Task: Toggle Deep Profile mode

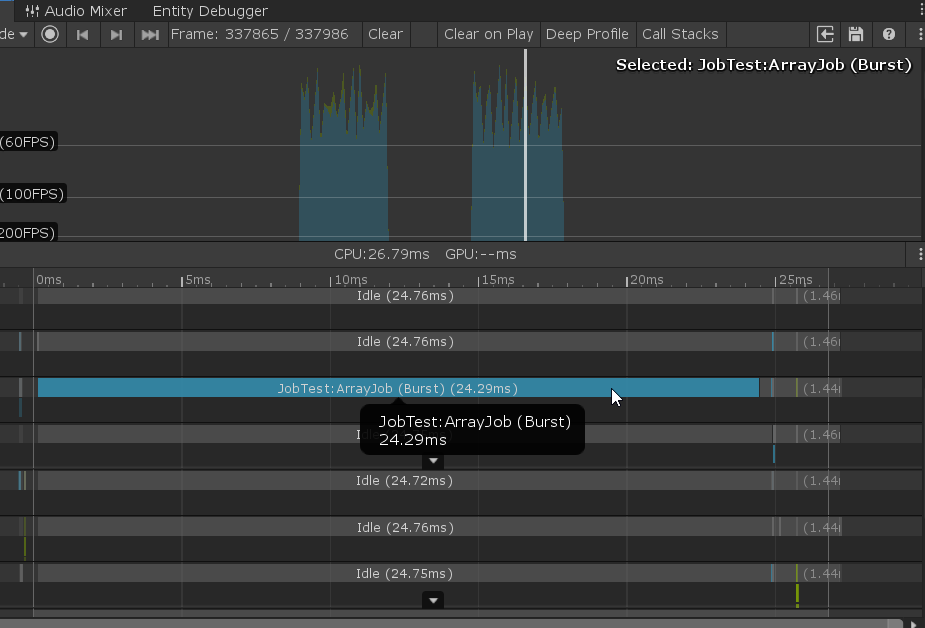Action: [587, 34]
